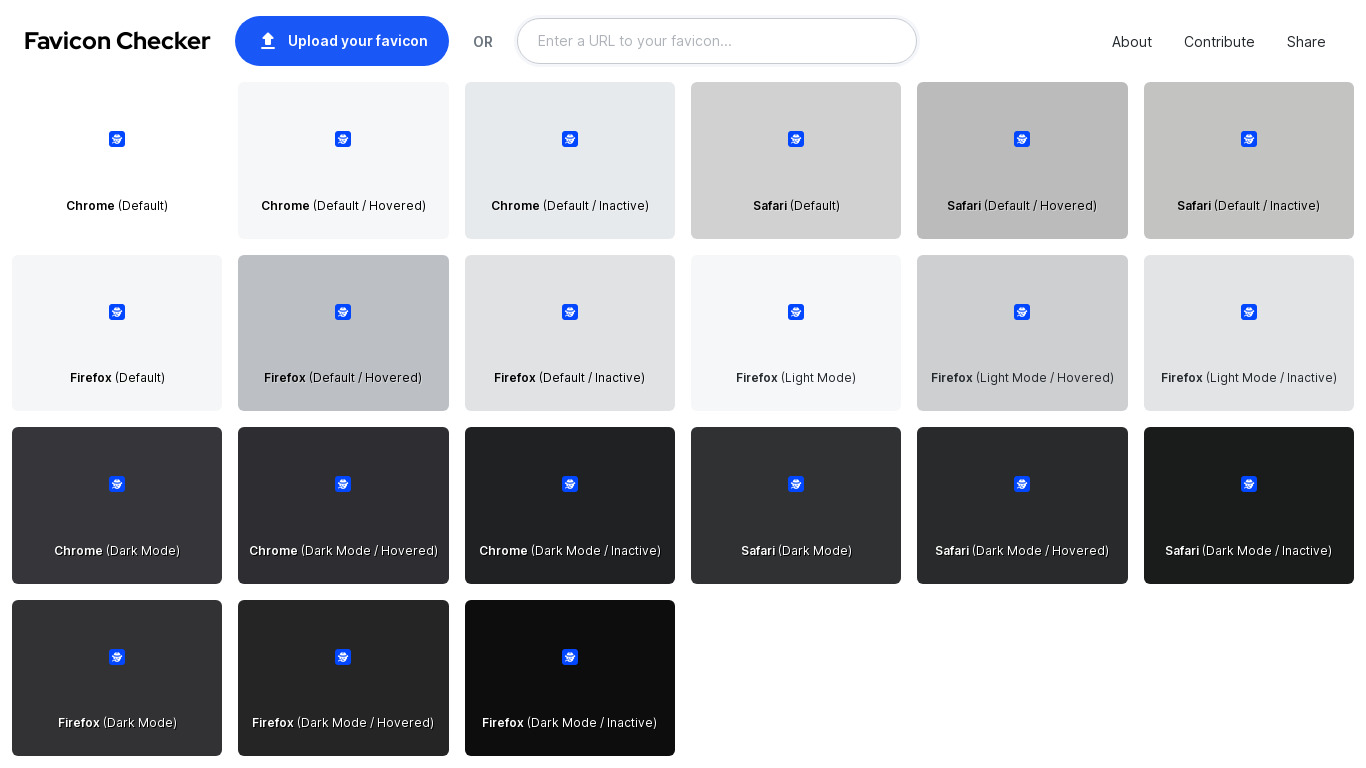This screenshot has height=768, width=1366.
Task: Click the favicon in Safari (Dark Mode / Inactive) card
Action: pos(1249,484)
